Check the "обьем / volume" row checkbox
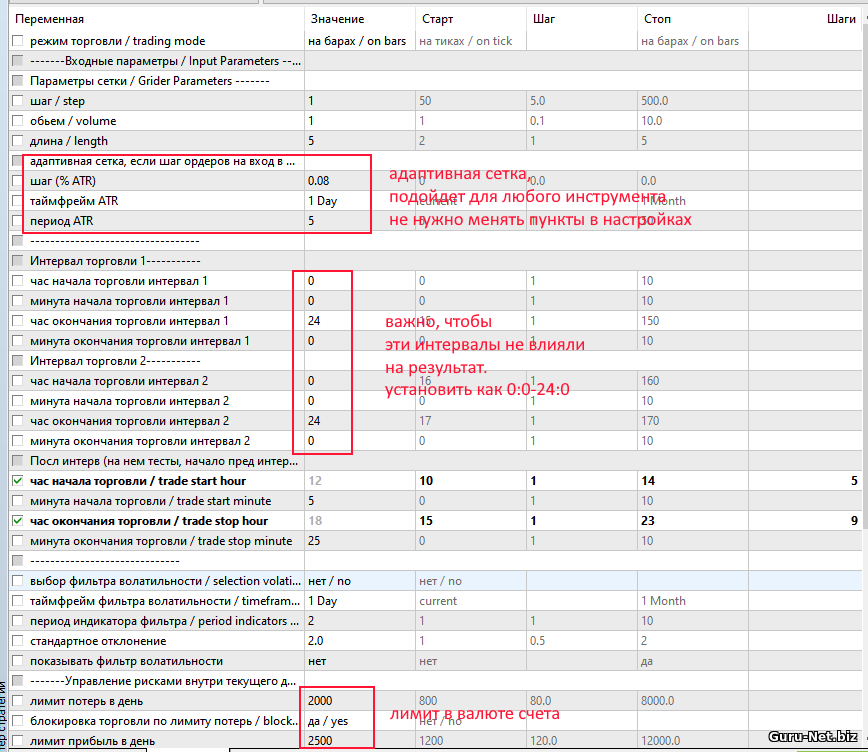The image size is (868, 752). click(x=17, y=121)
